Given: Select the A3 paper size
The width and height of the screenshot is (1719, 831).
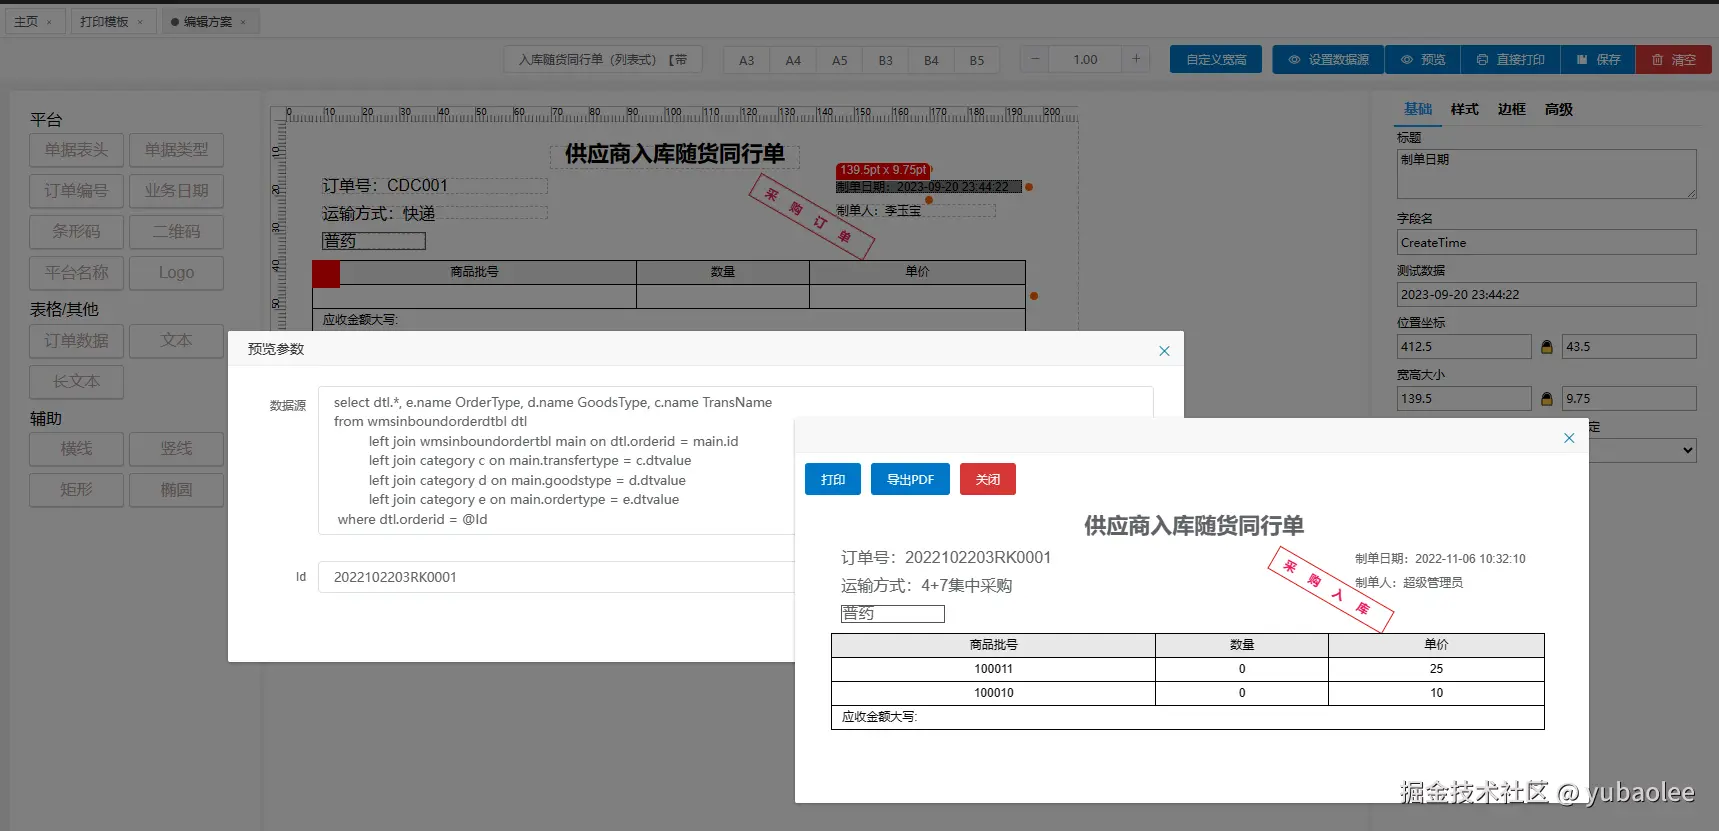Looking at the screenshot, I should click(x=746, y=60).
